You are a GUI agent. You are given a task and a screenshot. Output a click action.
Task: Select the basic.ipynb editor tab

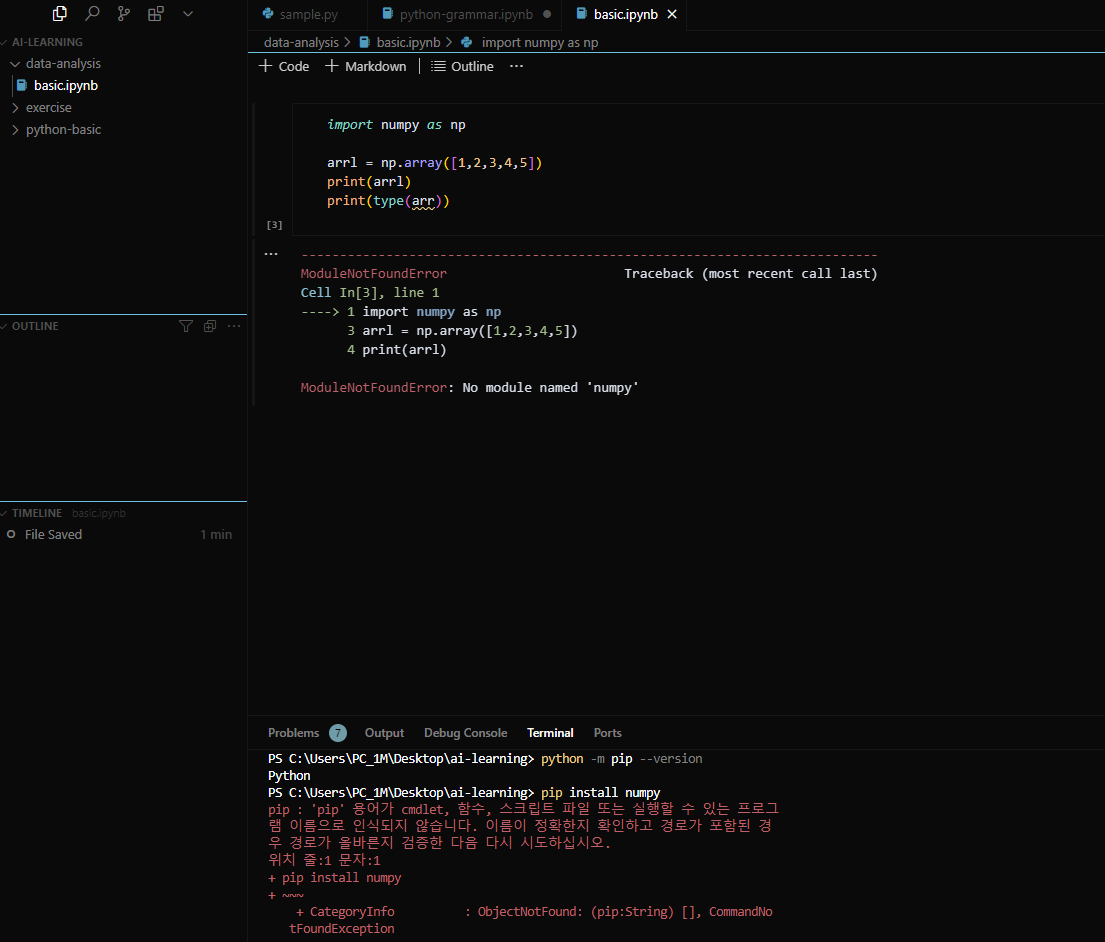[x=625, y=14]
